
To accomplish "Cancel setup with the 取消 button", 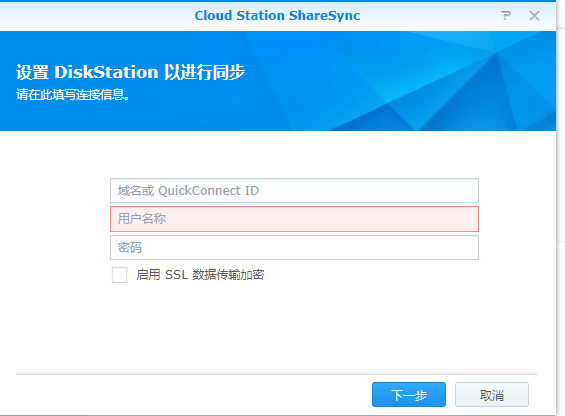I will [x=492, y=395].
